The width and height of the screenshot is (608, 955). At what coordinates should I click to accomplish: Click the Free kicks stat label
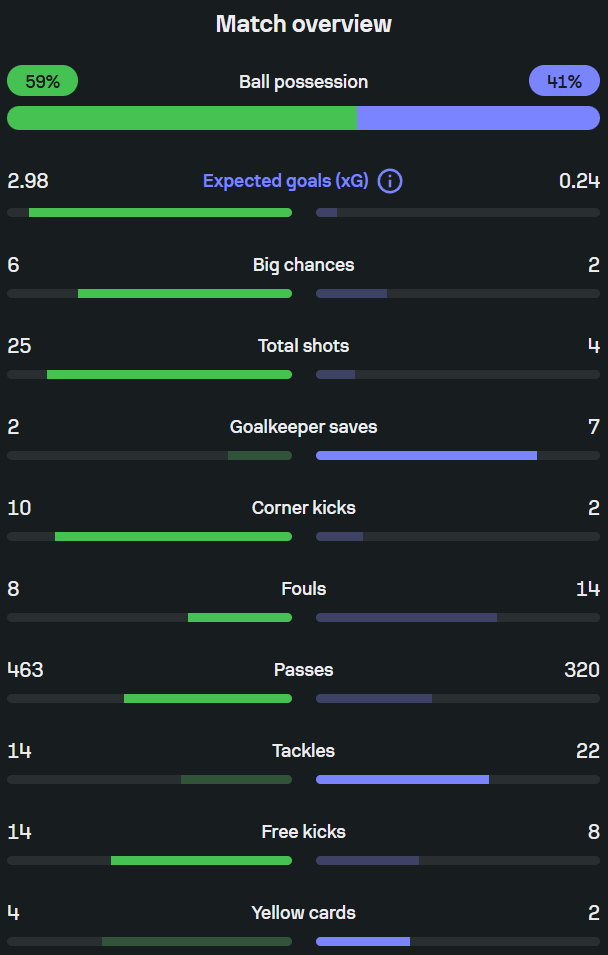coord(303,832)
